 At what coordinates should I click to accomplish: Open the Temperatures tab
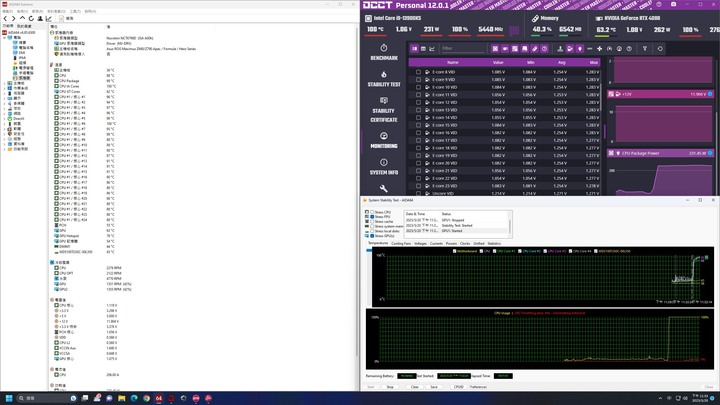coord(378,243)
